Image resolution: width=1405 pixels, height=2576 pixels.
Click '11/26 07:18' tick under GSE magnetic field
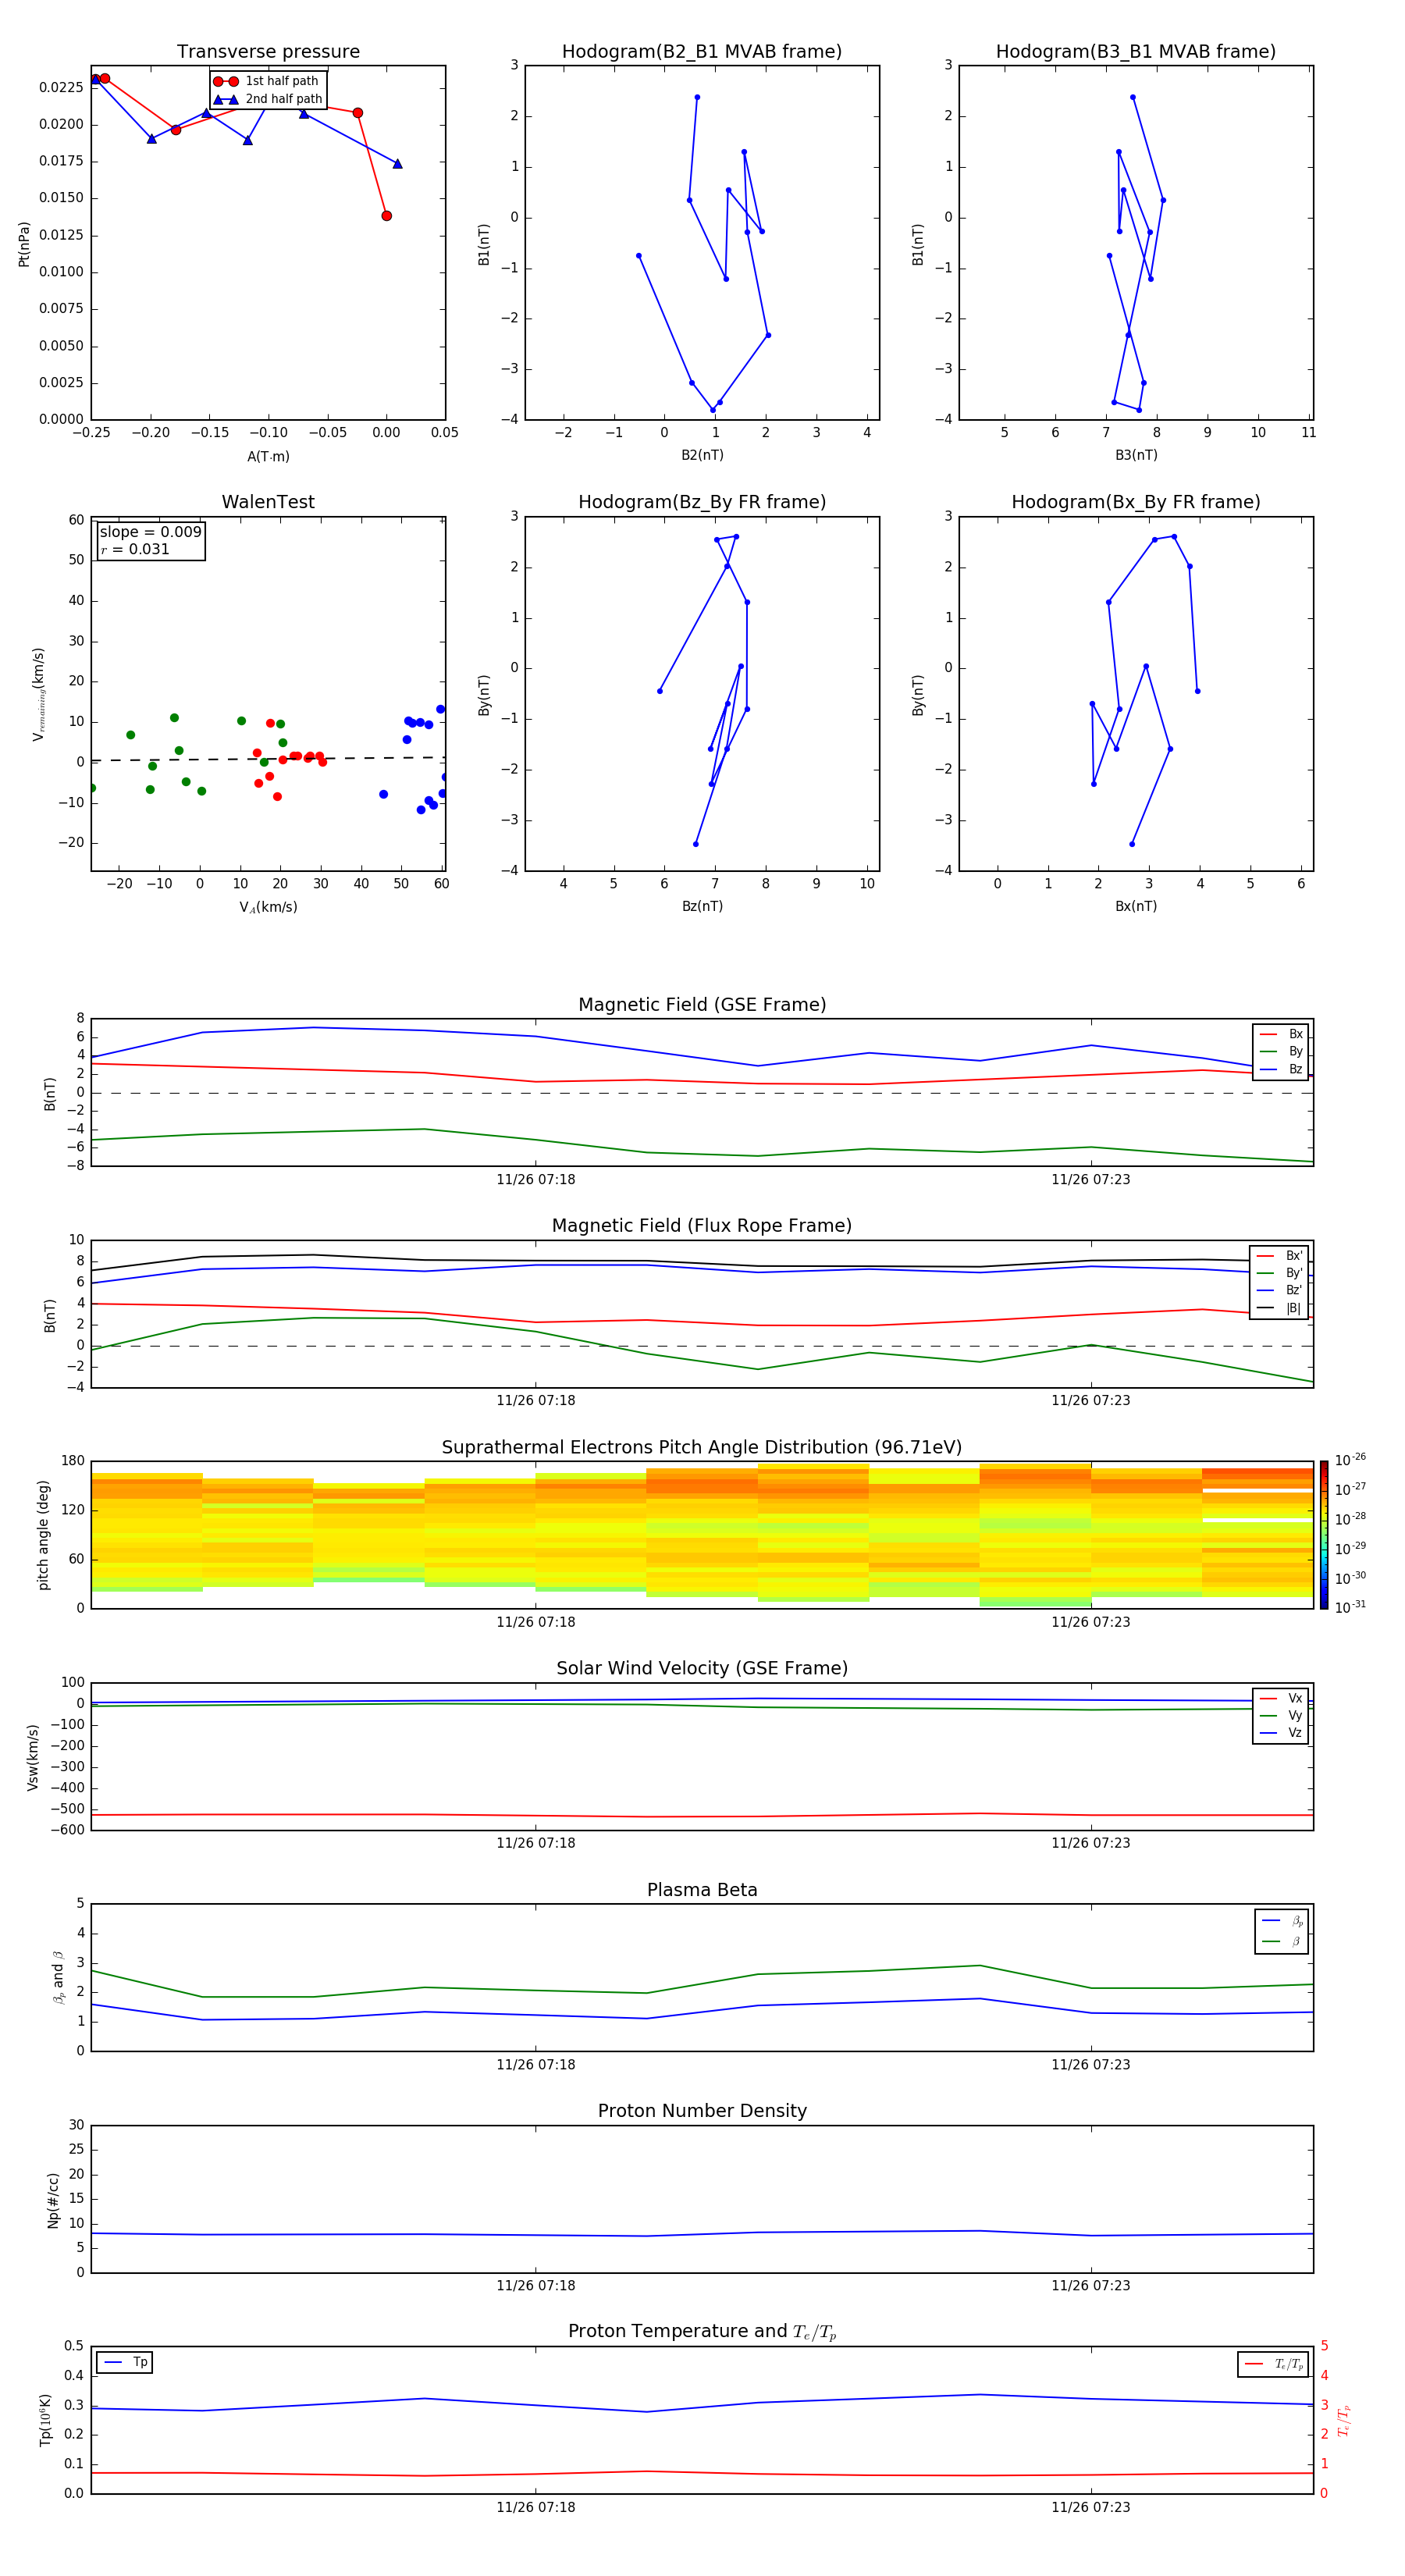coord(536,1180)
